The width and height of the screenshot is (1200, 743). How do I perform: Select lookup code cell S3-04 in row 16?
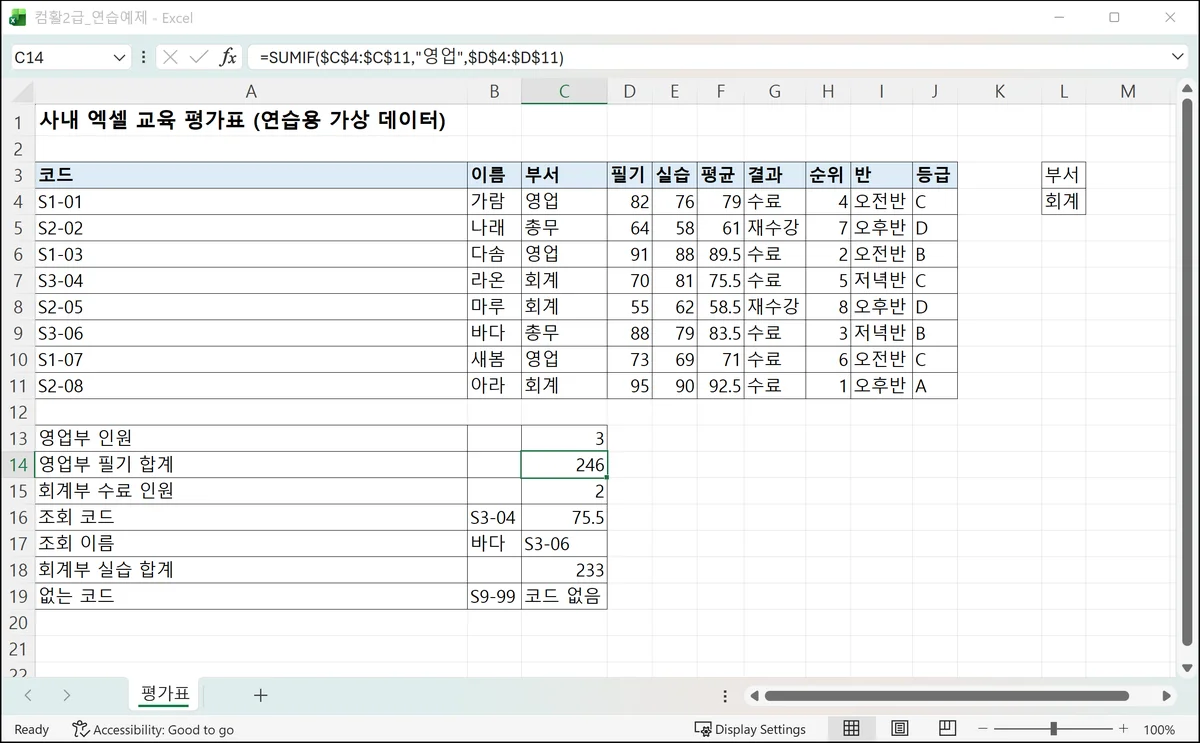click(x=494, y=517)
